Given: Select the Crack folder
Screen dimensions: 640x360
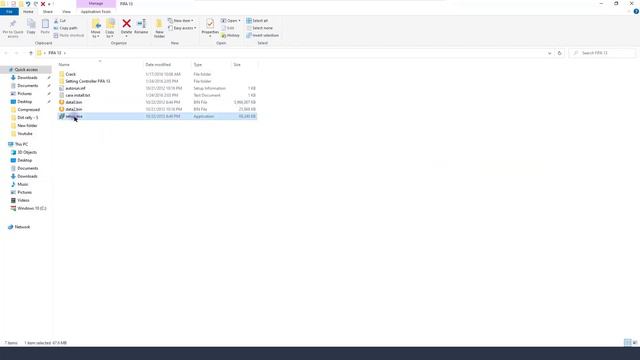Looking at the screenshot, I should [71, 74].
